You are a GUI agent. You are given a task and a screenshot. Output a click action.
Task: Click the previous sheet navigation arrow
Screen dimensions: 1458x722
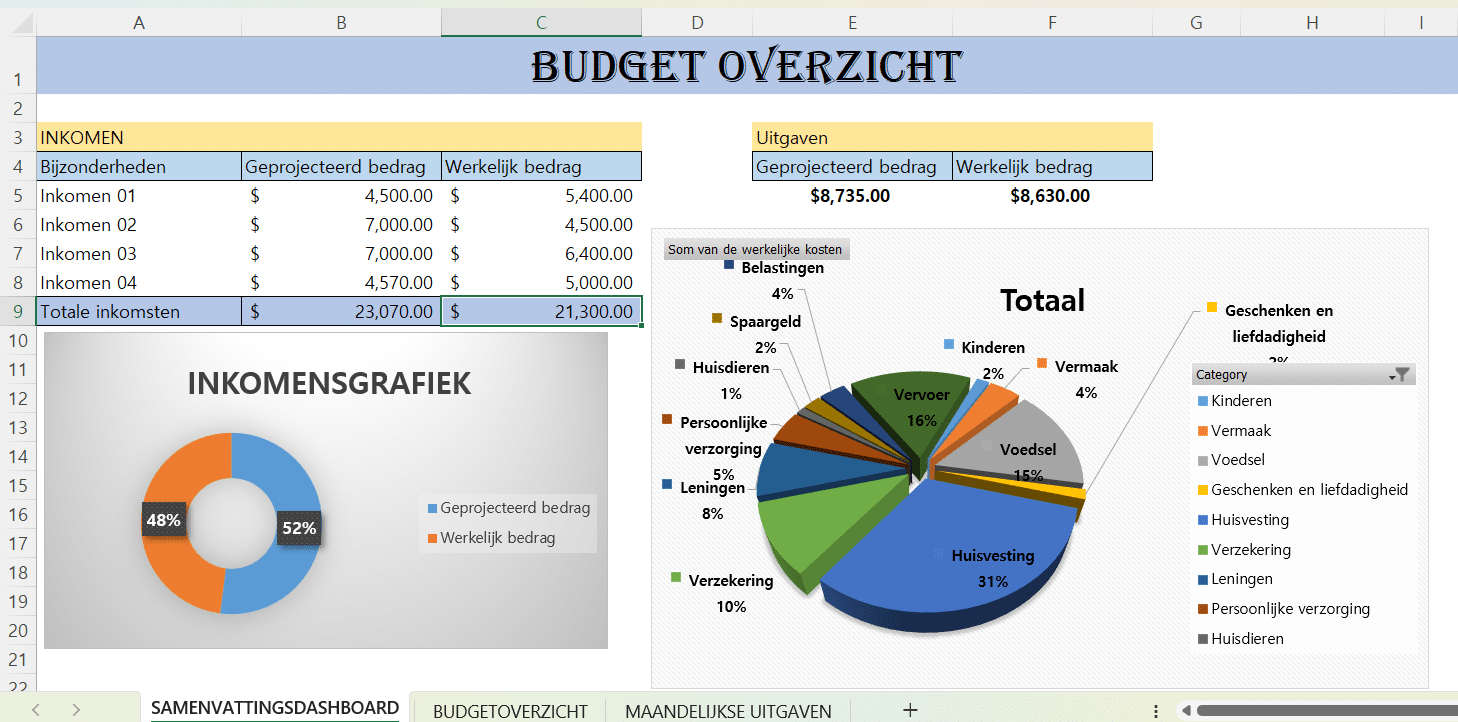36,710
